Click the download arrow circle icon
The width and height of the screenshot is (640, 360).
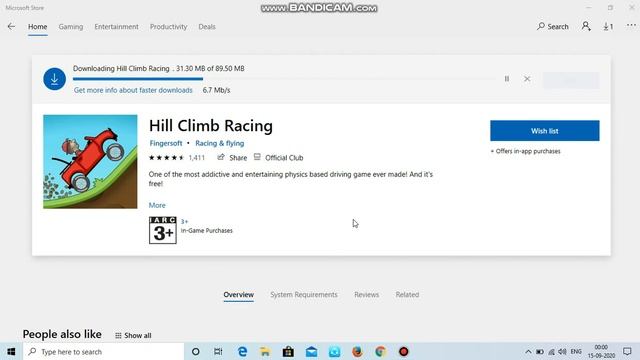[x=54, y=79]
